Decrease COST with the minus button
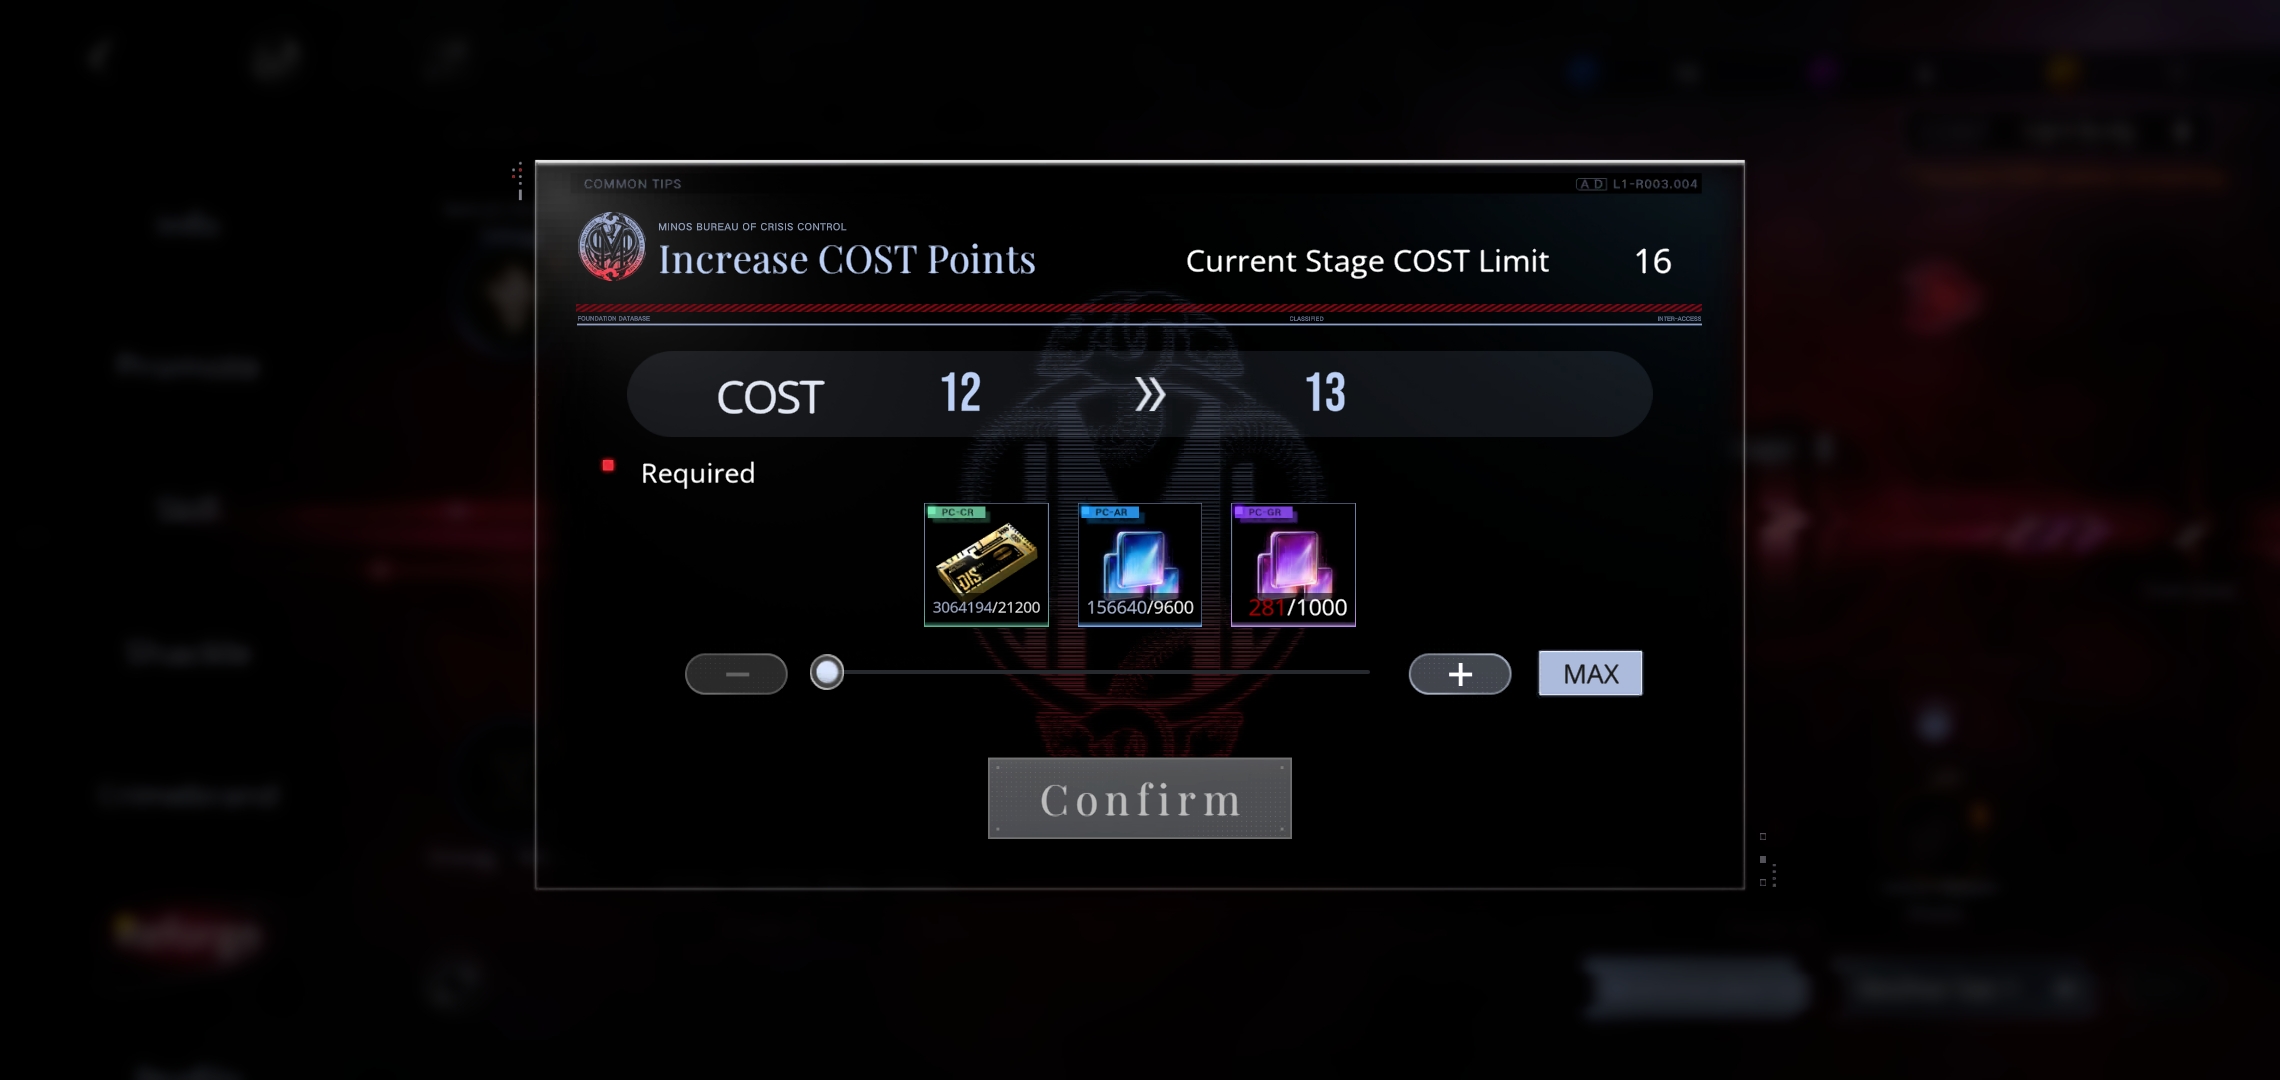 point(736,674)
